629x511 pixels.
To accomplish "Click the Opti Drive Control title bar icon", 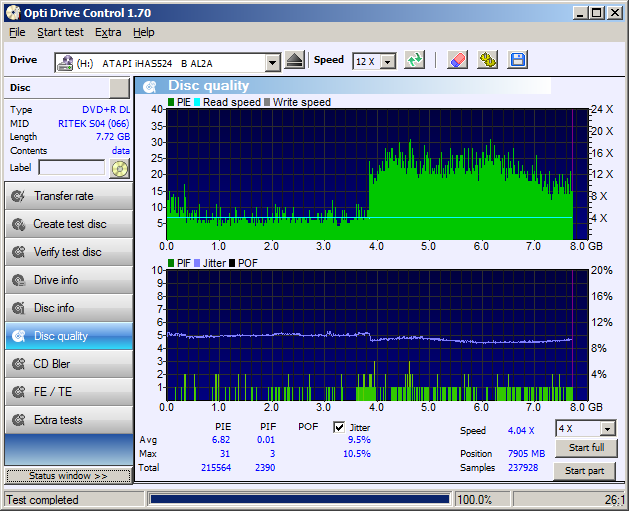I will pyautogui.click(x=13, y=13).
